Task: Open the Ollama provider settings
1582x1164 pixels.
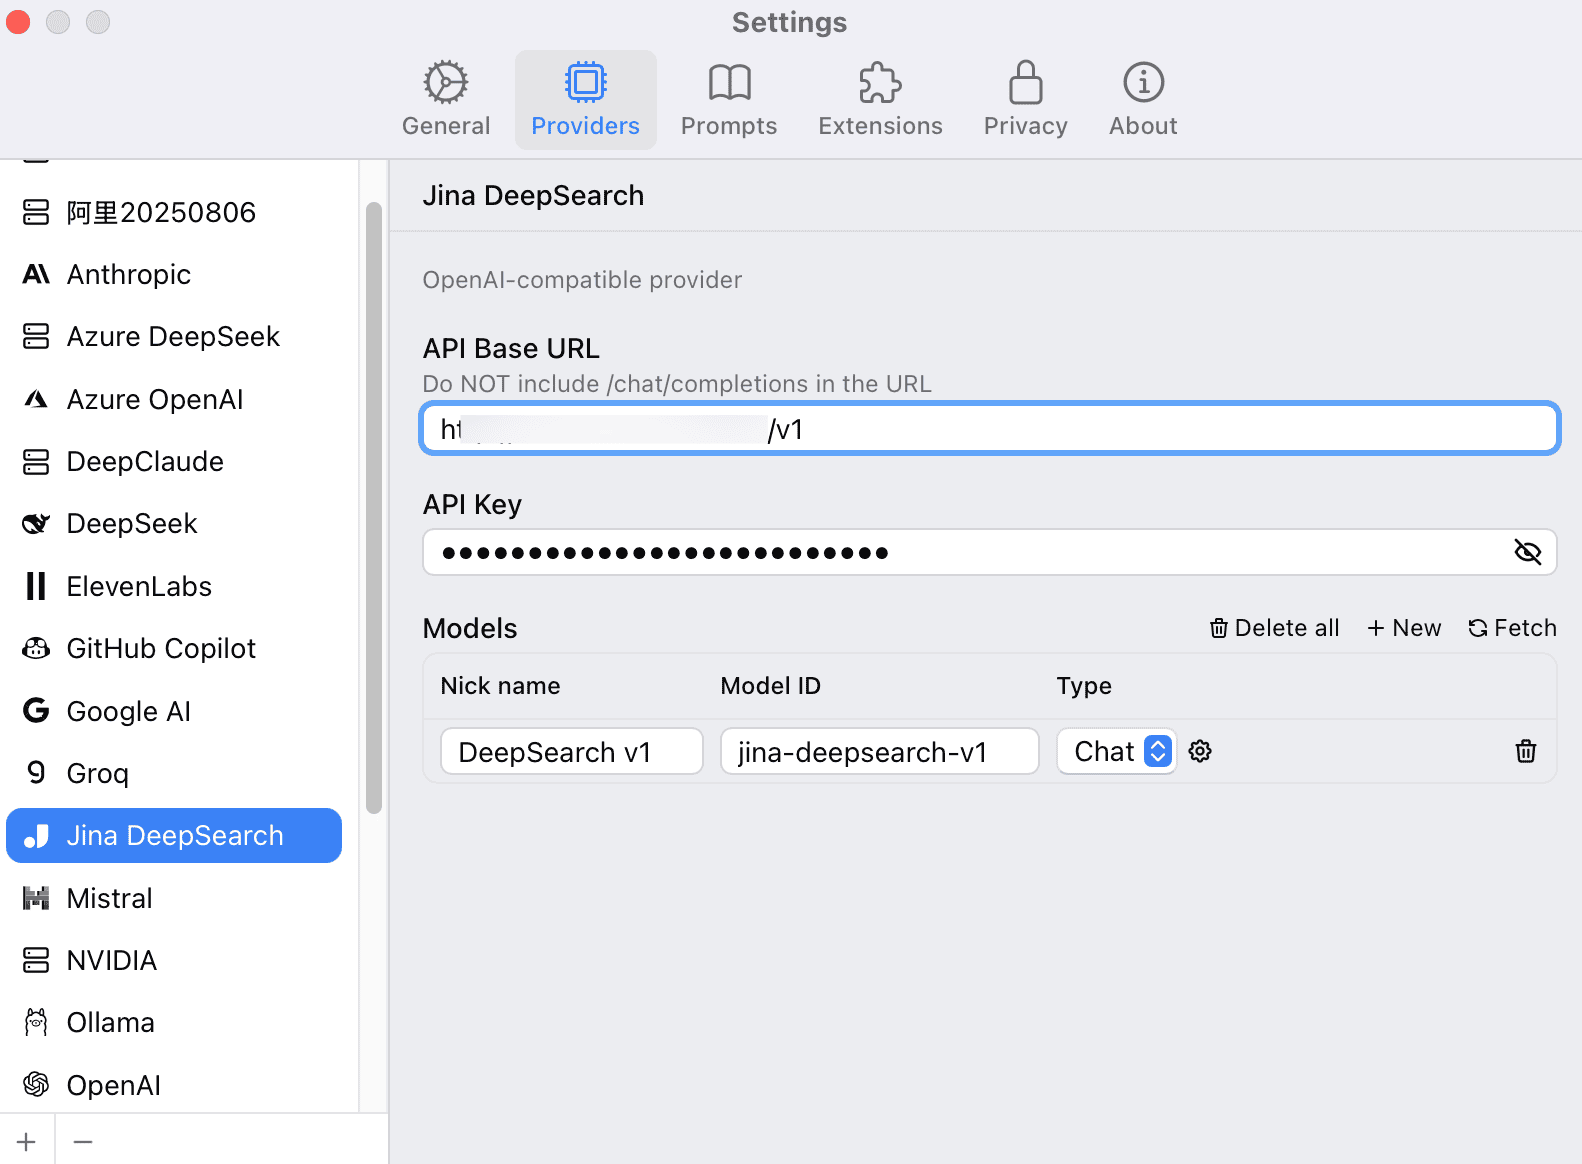Action: [x=174, y=1022]
